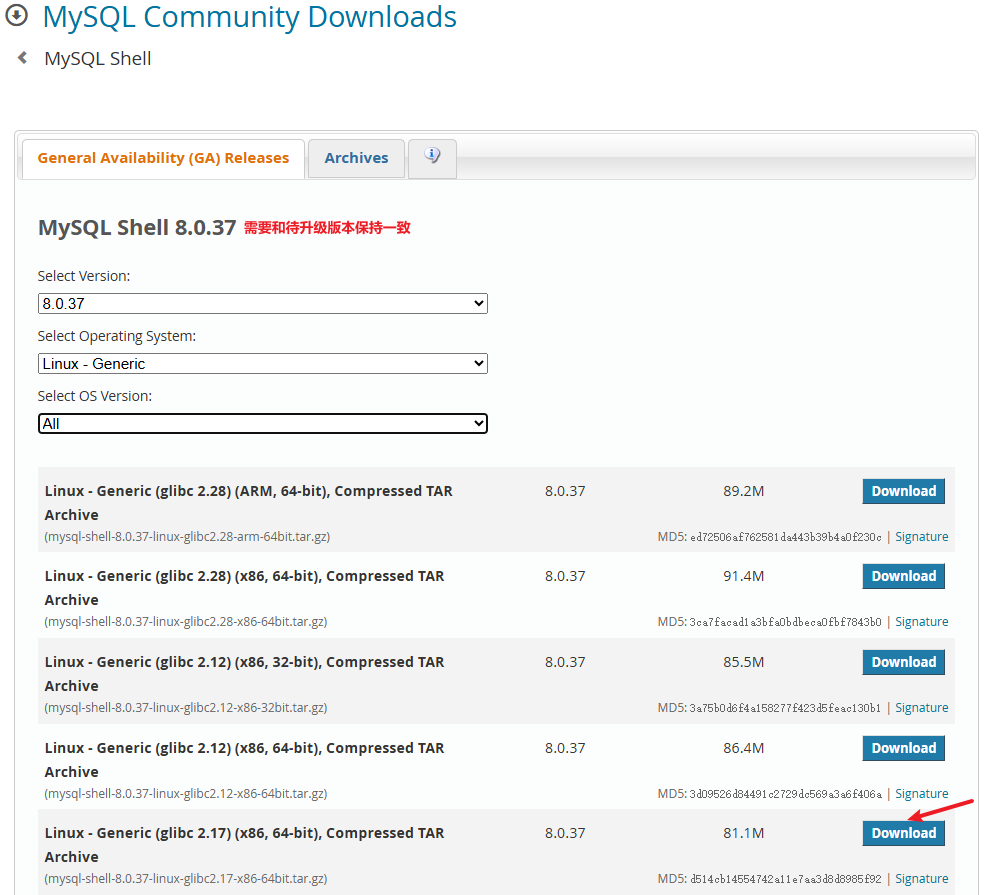Download the glibc 2.12 x86 32-bit archive
The image size is (999, 895).
(903, 662)
